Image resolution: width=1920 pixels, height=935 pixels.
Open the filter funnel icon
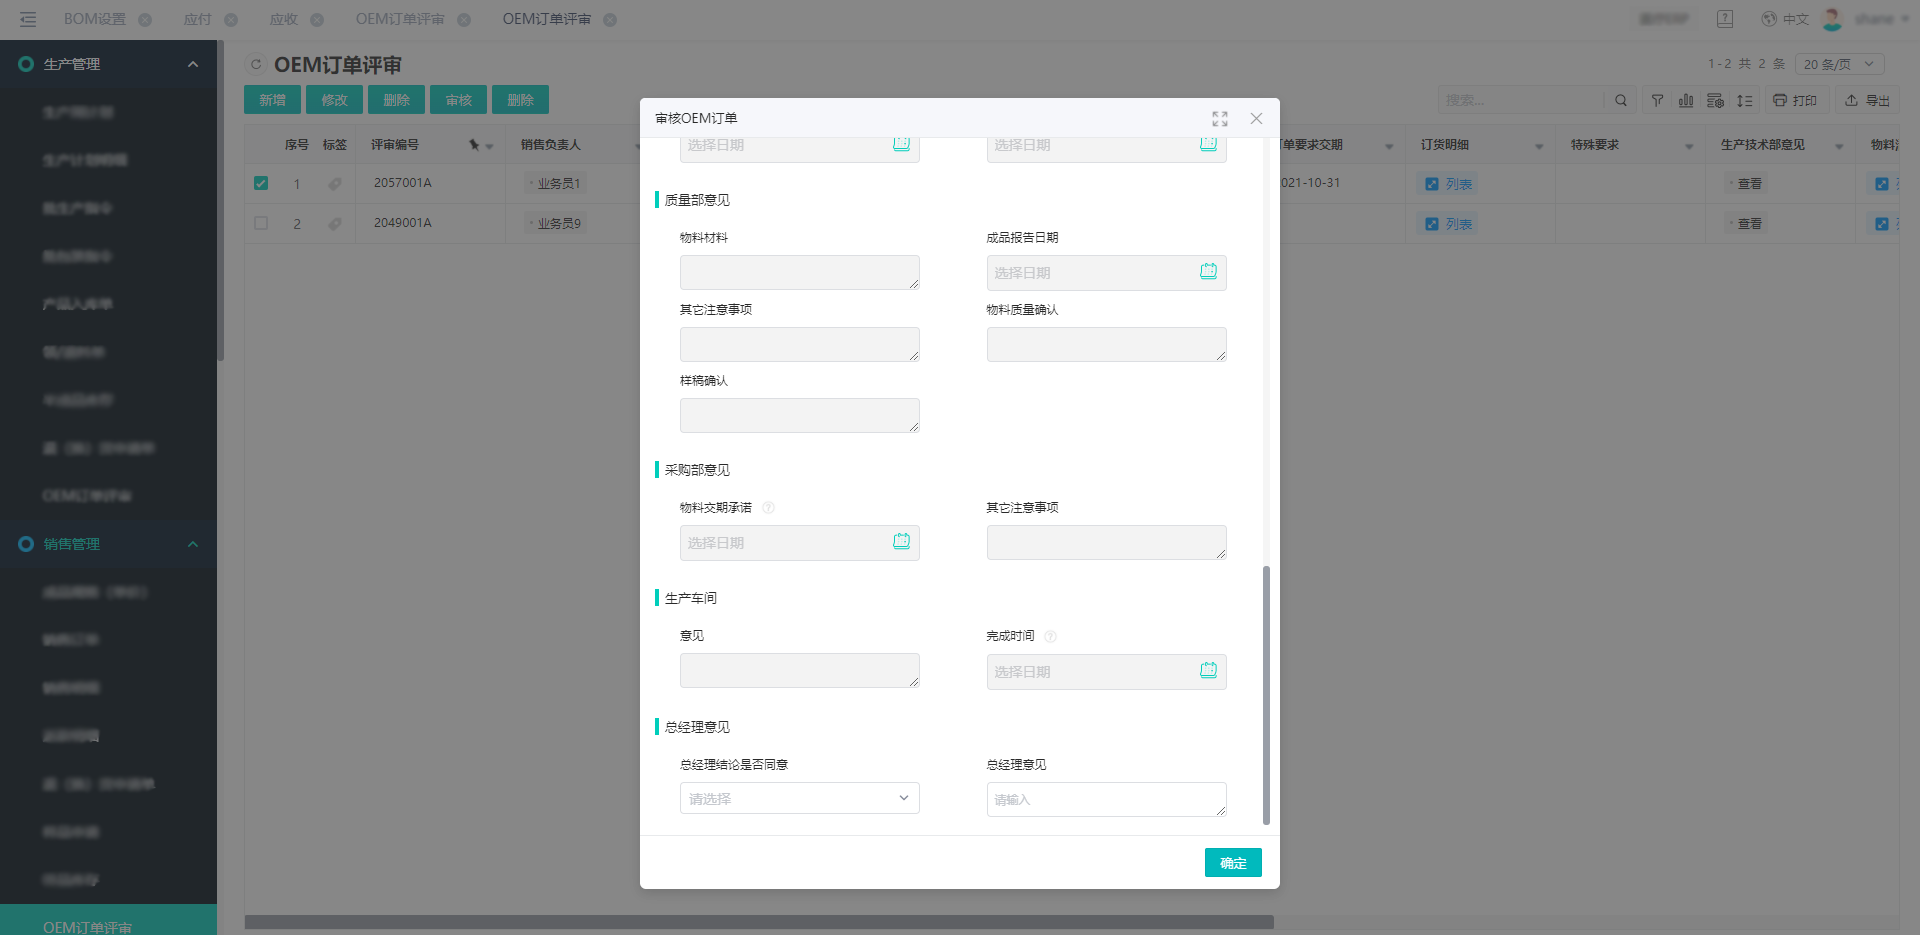pyautogui.click(x=1657, y=100)
